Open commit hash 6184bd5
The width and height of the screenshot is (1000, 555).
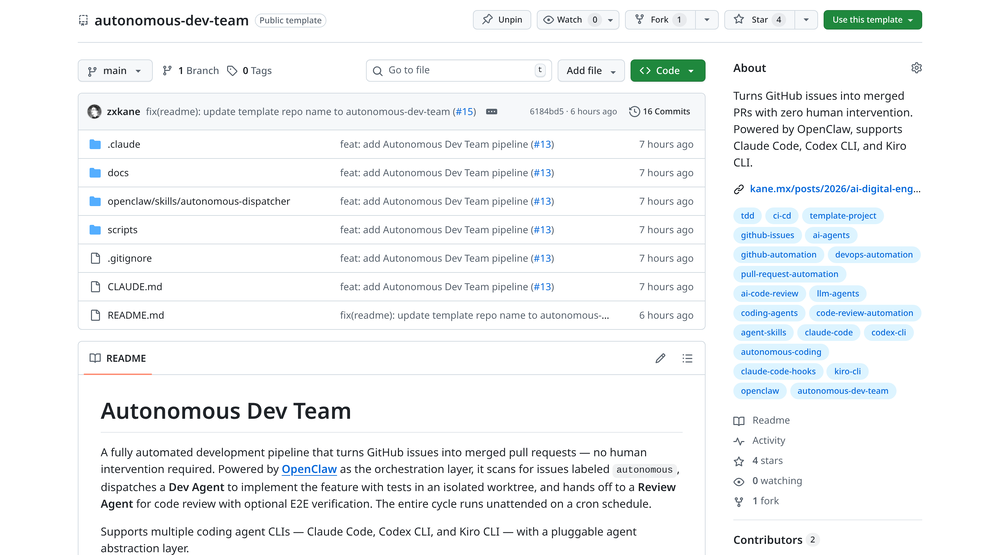[547, 112]
